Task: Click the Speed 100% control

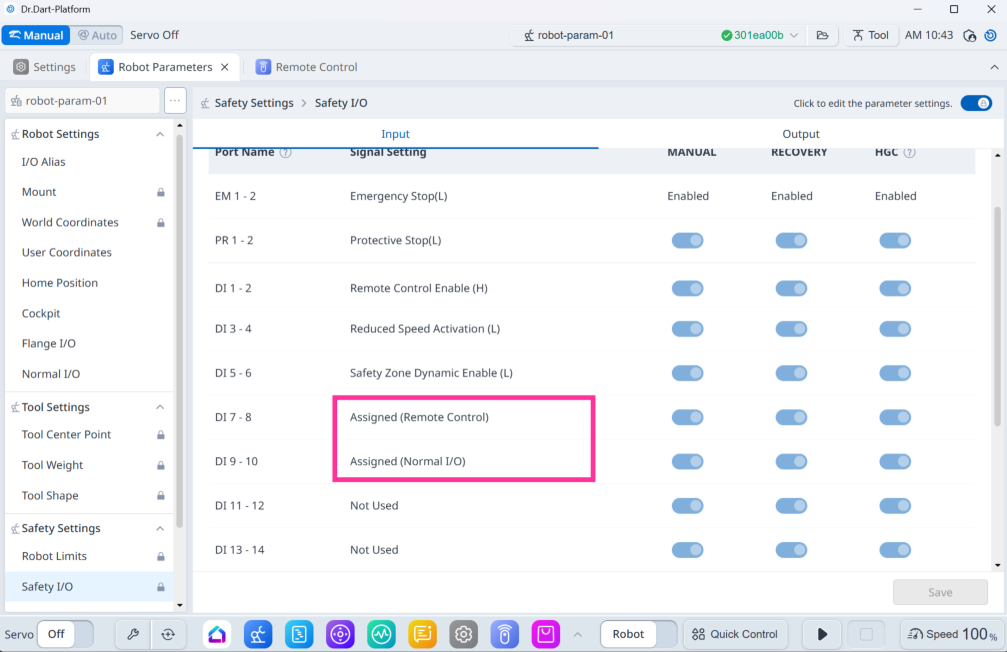Action: pos(952,634)
